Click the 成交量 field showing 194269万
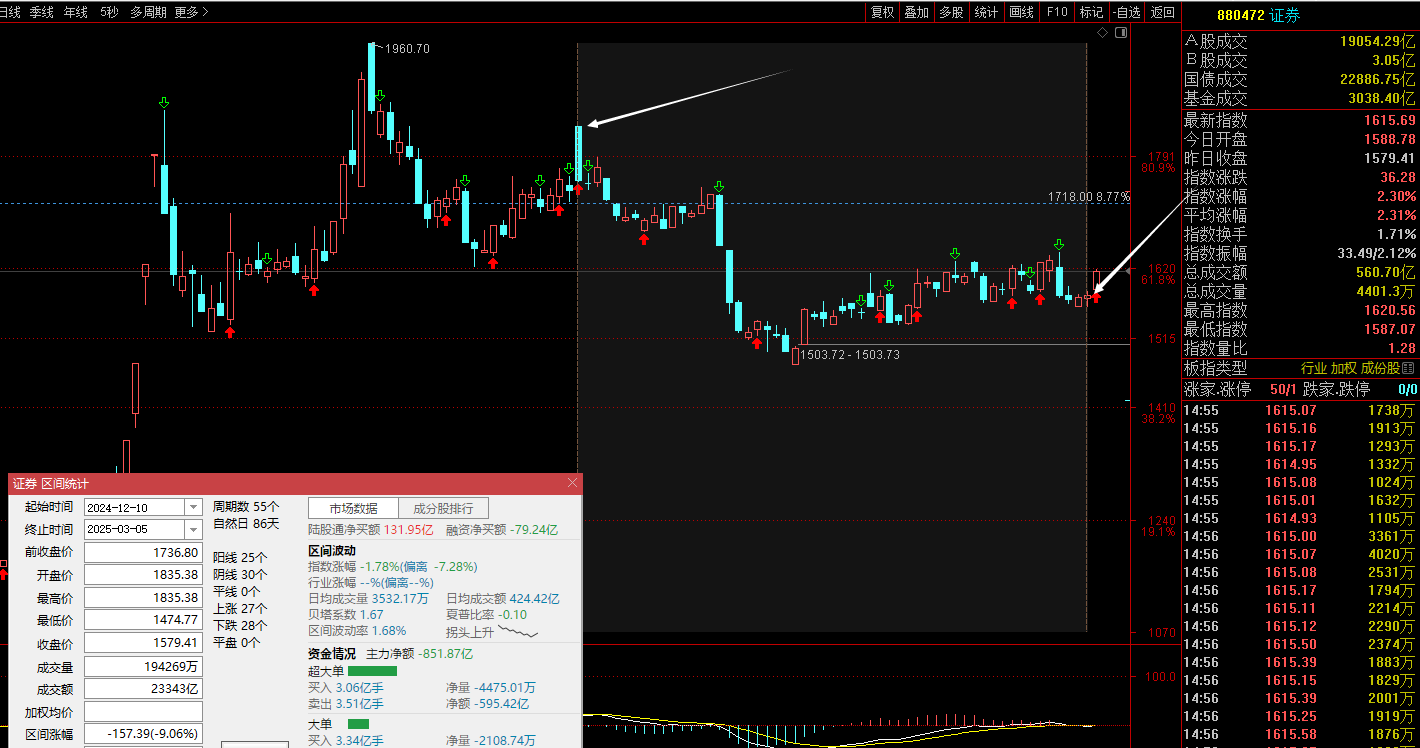The height and width of the screenshot is (748, 1420). click(x=143, y=666)
